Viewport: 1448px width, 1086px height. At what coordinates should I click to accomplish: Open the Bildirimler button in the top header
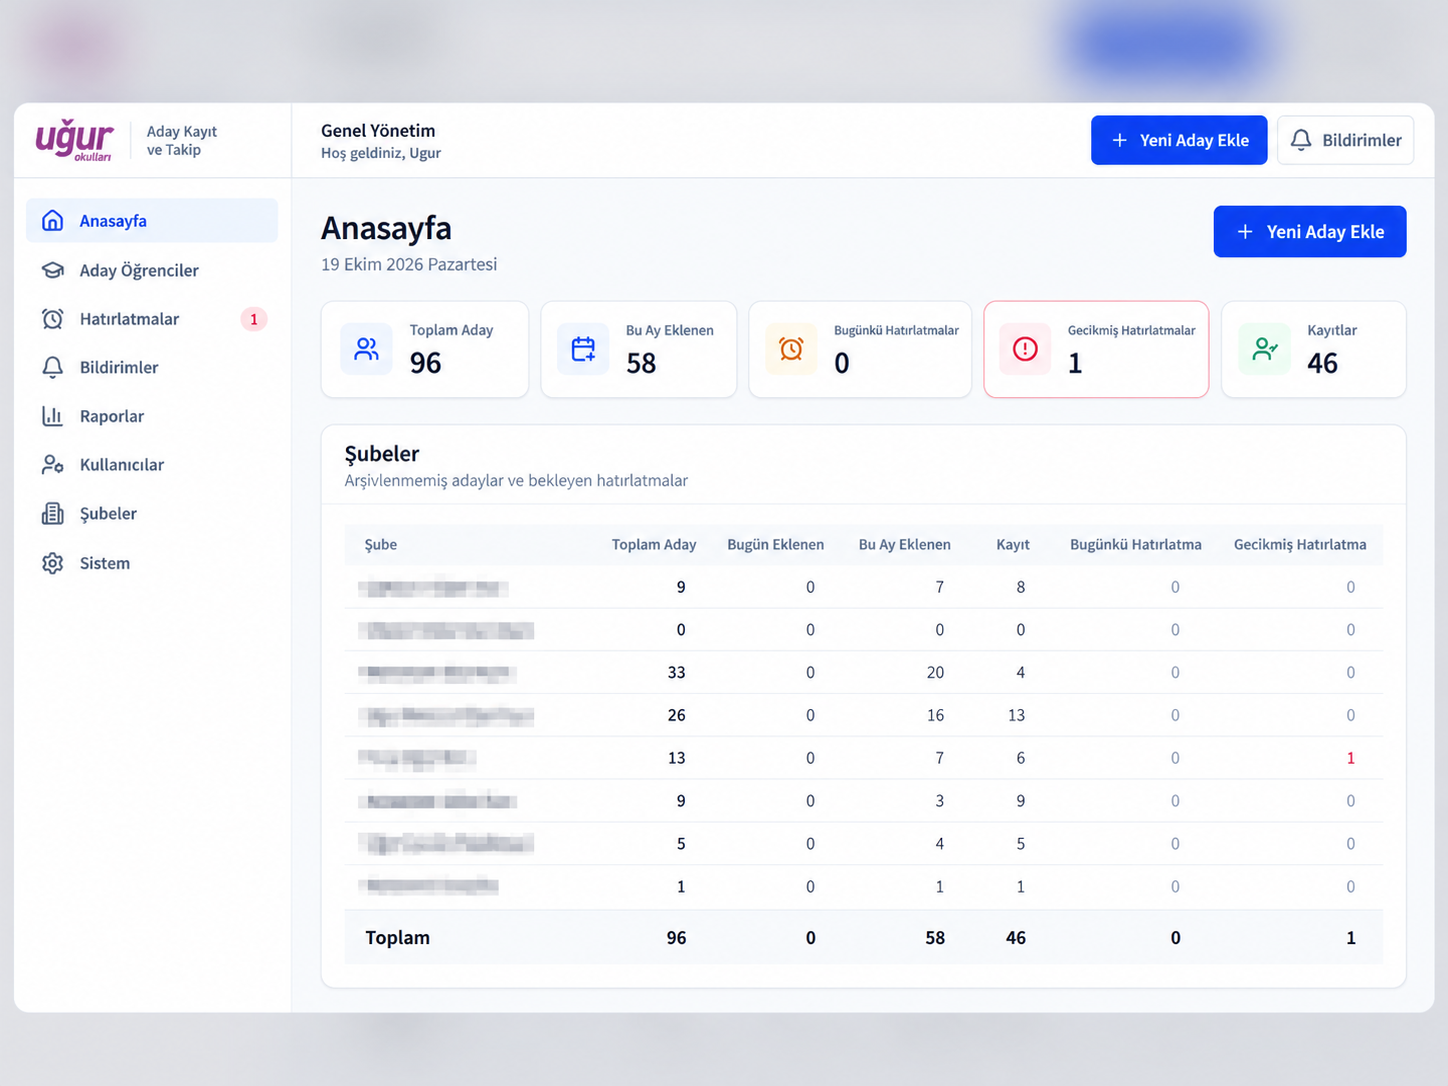[1345, 140]
